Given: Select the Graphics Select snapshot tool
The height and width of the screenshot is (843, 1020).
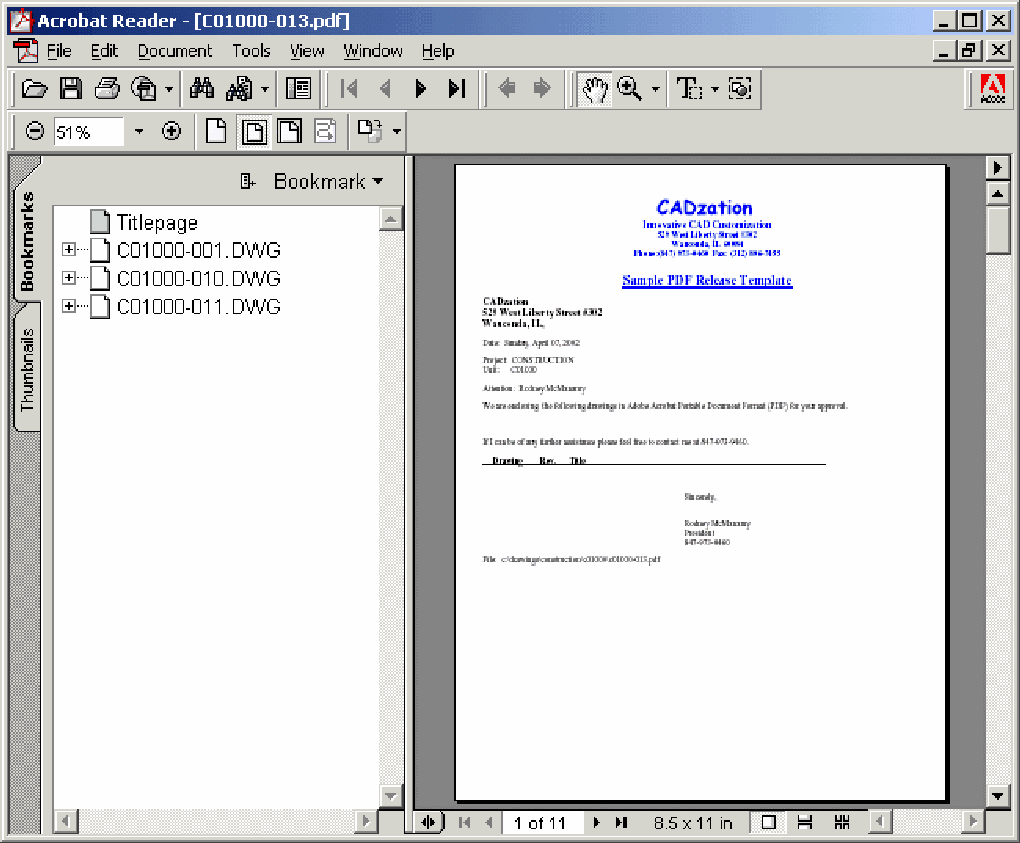Looking at the screenshot, I should pyautogui.click(x=740, y=88).
